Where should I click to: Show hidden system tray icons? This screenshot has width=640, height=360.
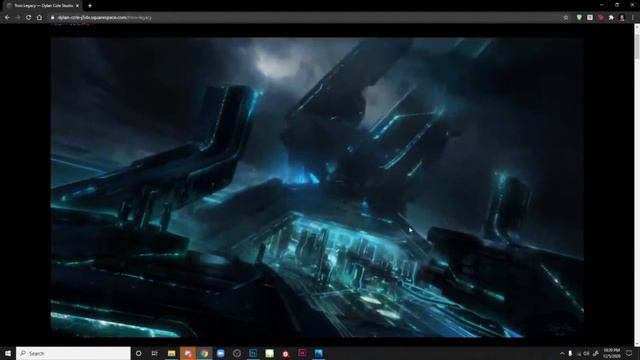click(x=562, y=353)
